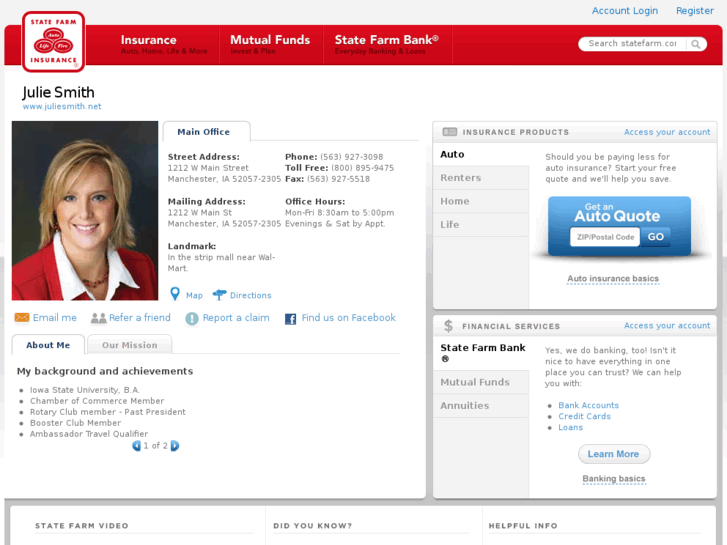Click the GO button for auto quote
The height and width of the screenshot is (545, 727).
[656, 237]
